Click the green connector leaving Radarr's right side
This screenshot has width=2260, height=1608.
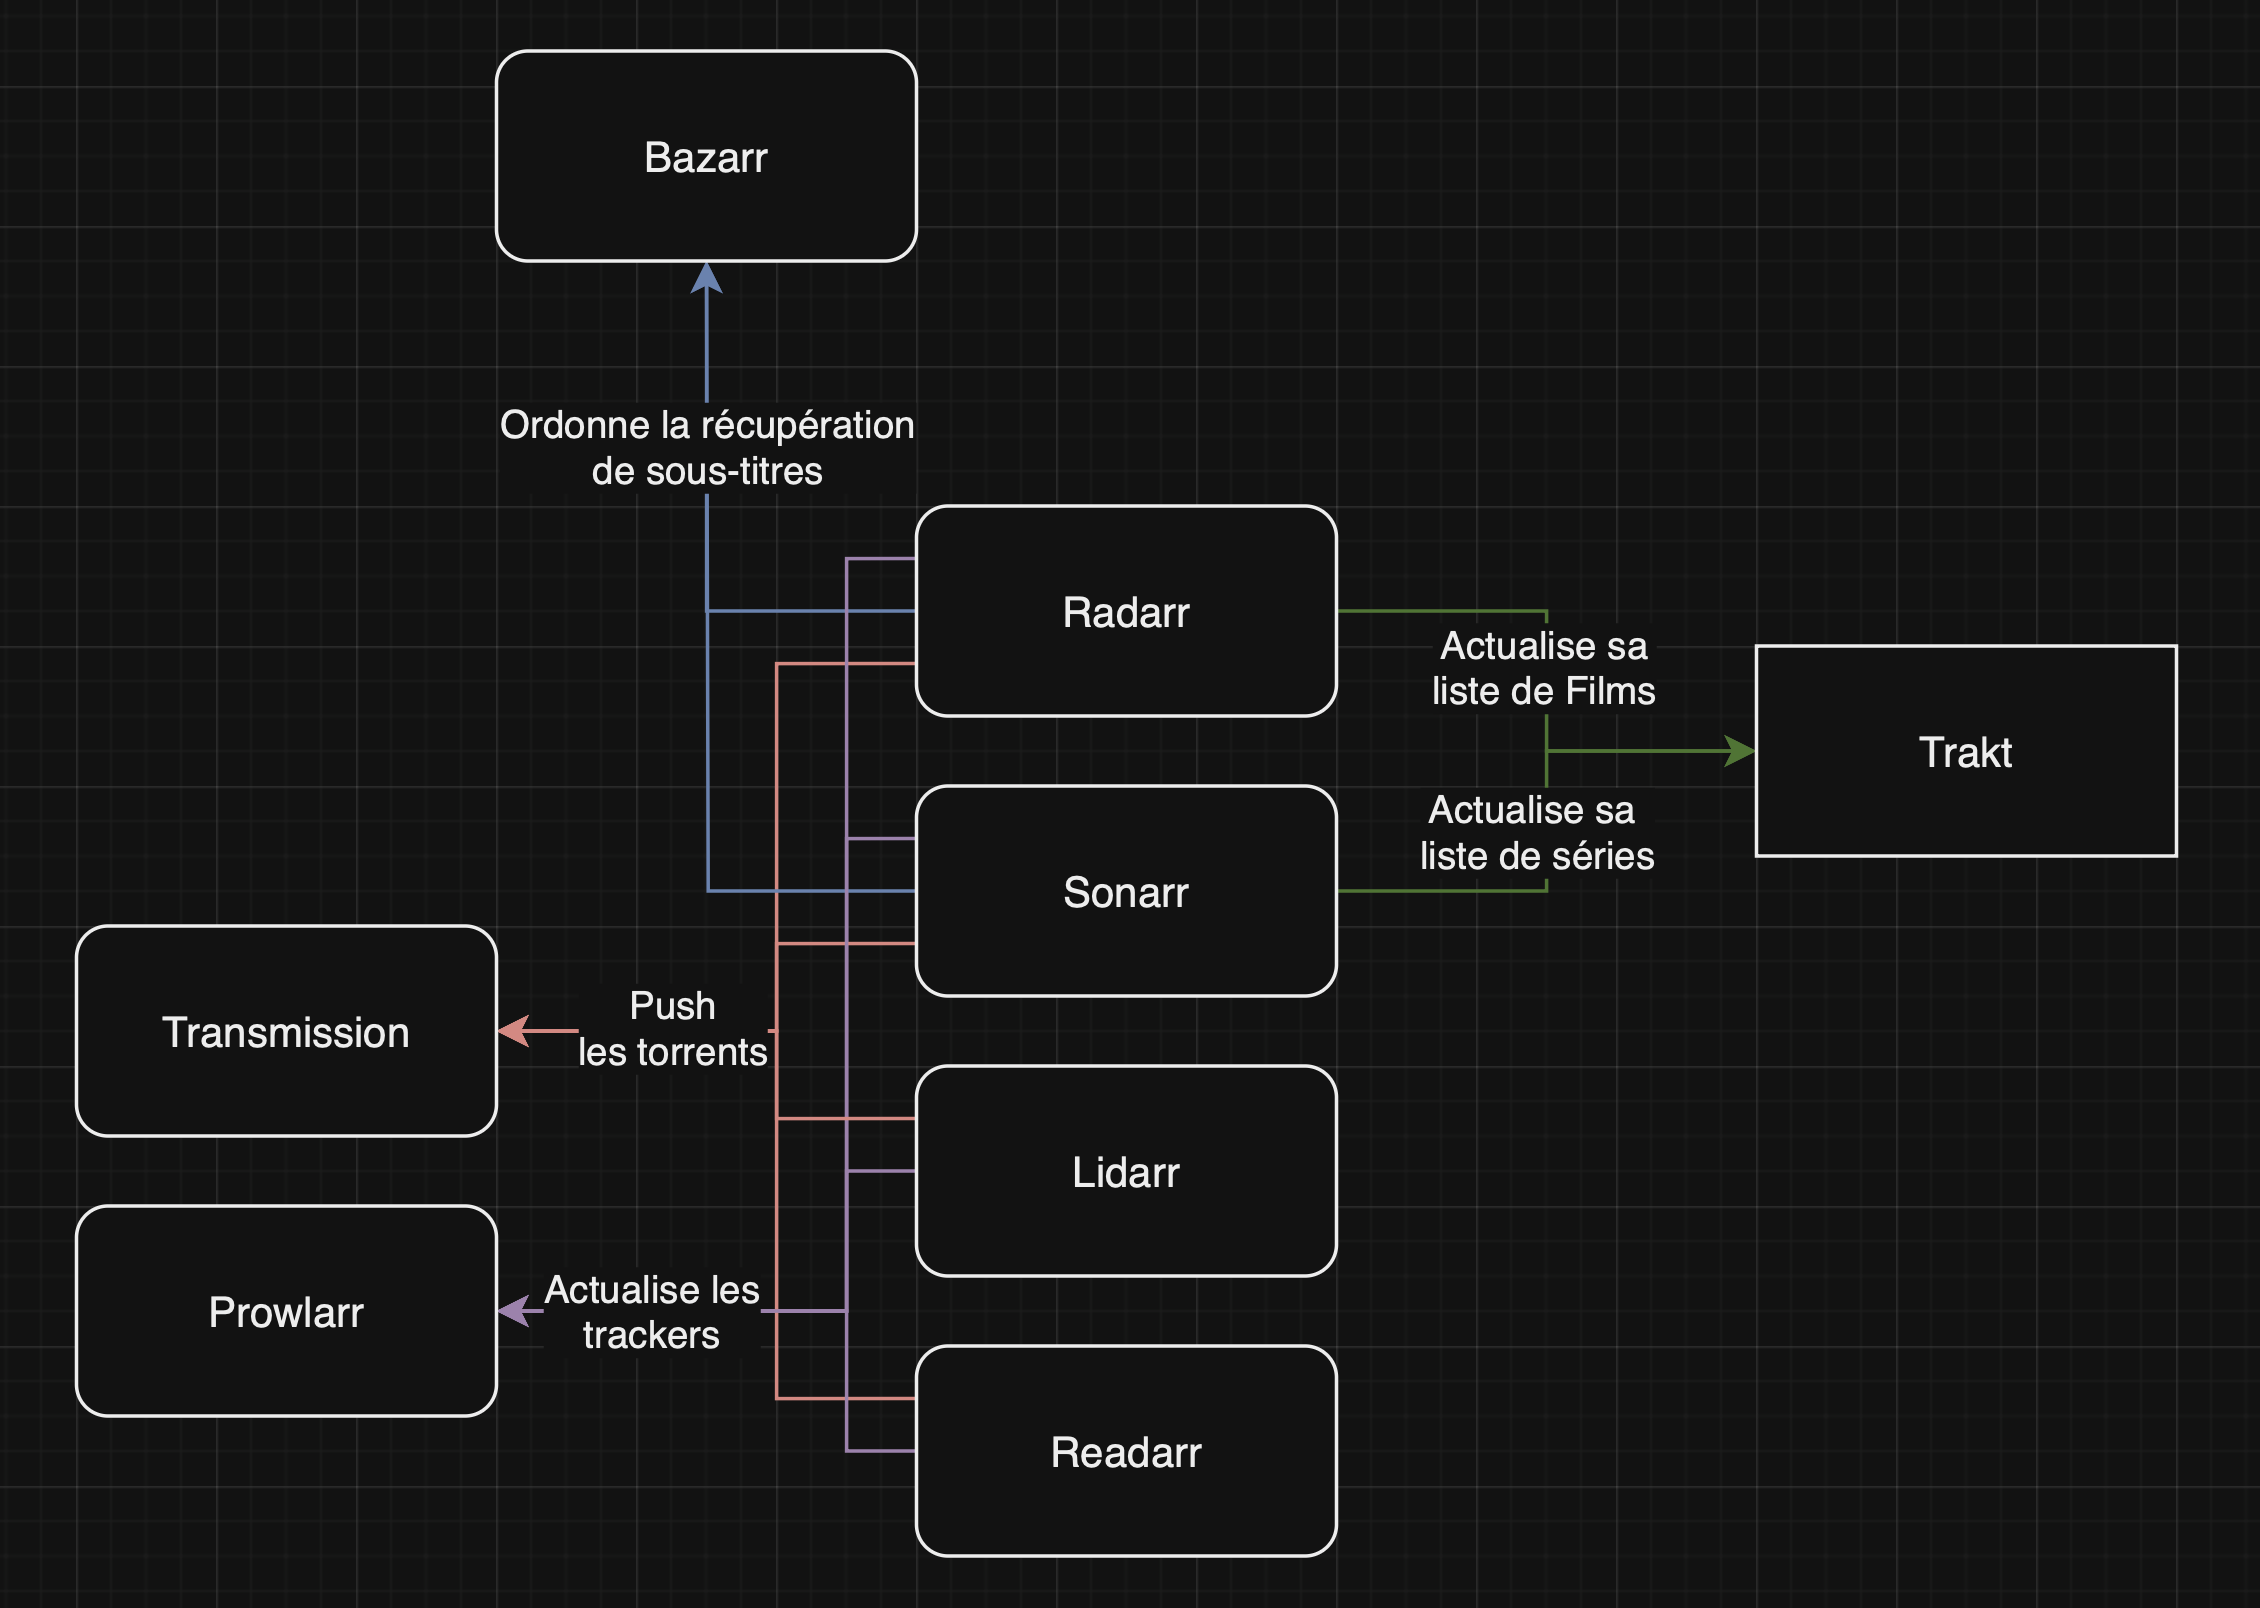[1440, 611]
